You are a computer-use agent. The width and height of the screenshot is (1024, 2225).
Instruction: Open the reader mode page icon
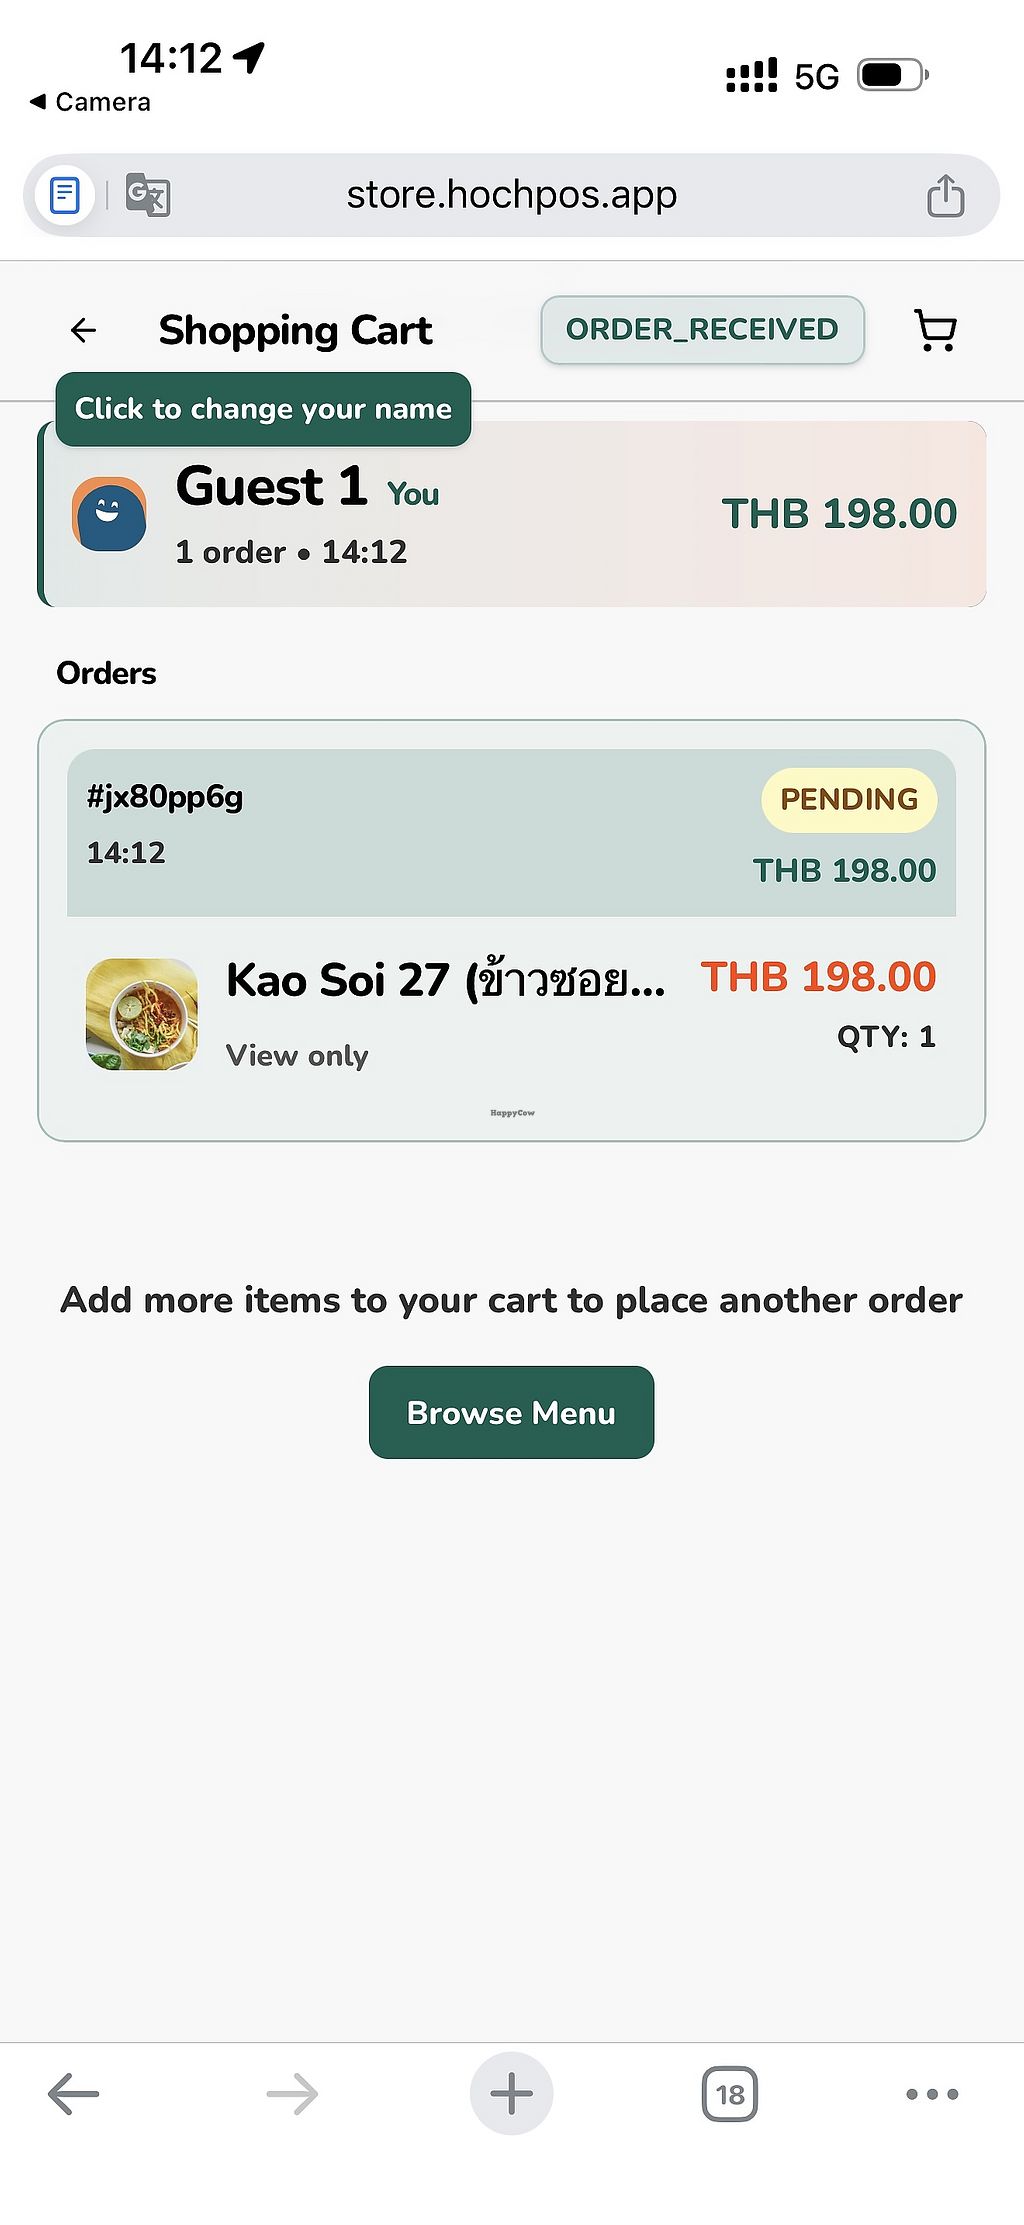[65, 195]
